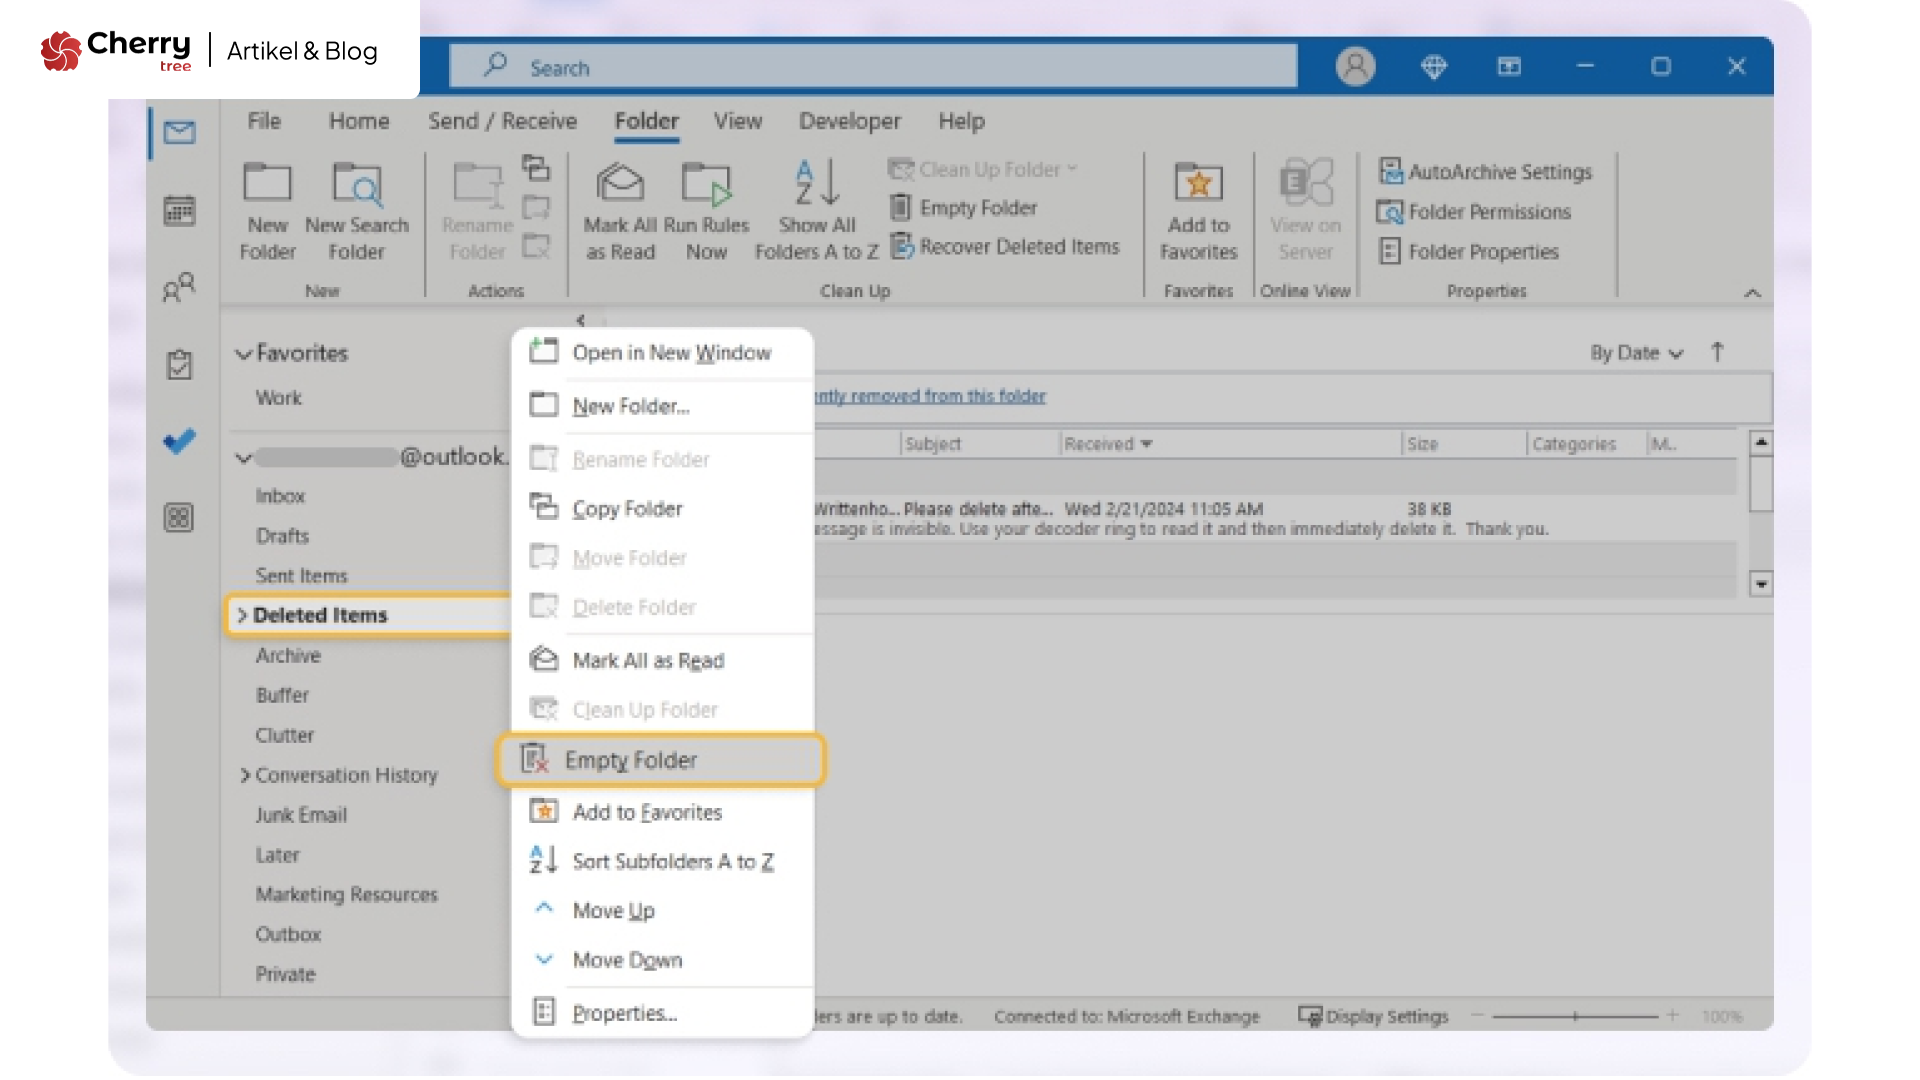Select the Marketing Resources folder

click(346, 894)
